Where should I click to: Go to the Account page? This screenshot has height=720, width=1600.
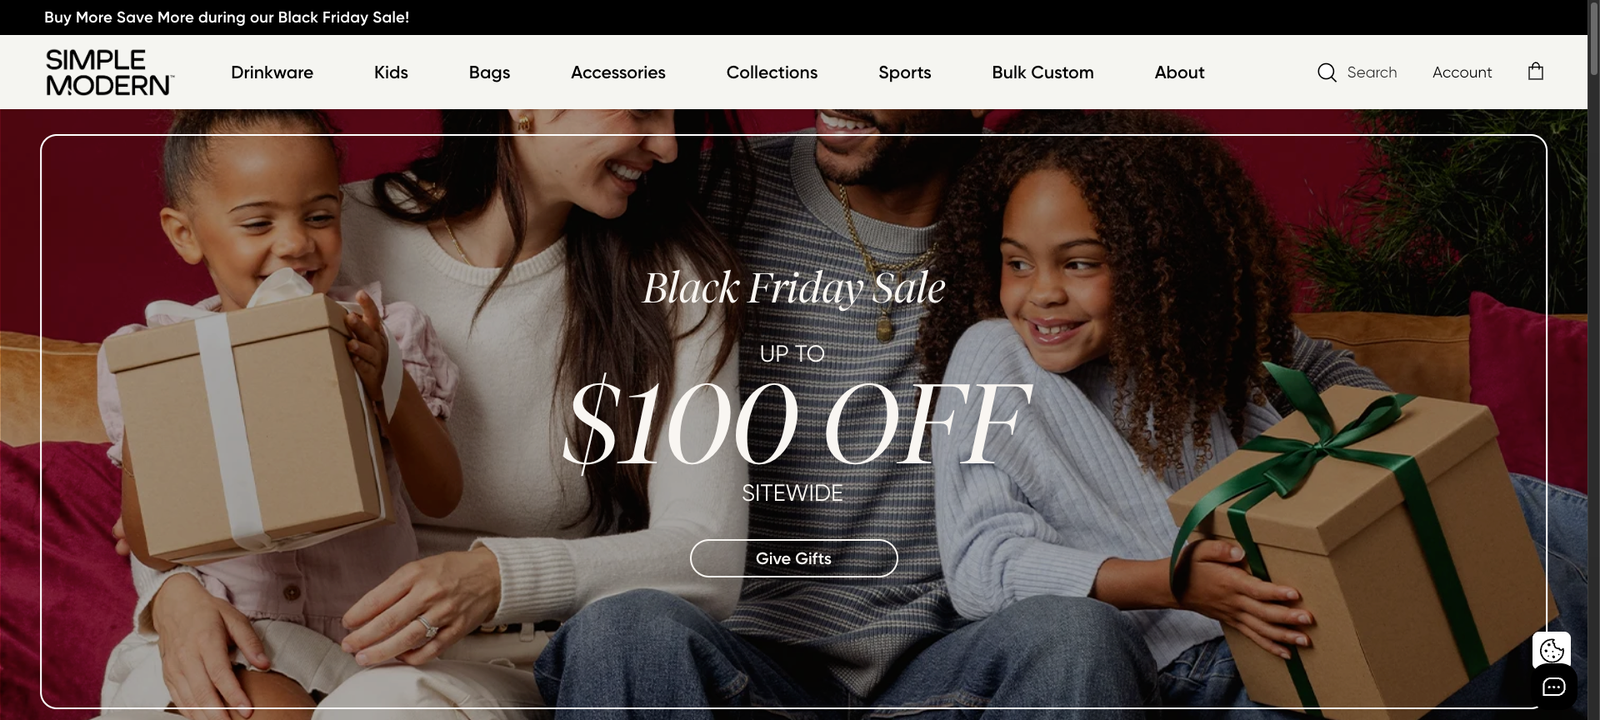click(1462, 72)
